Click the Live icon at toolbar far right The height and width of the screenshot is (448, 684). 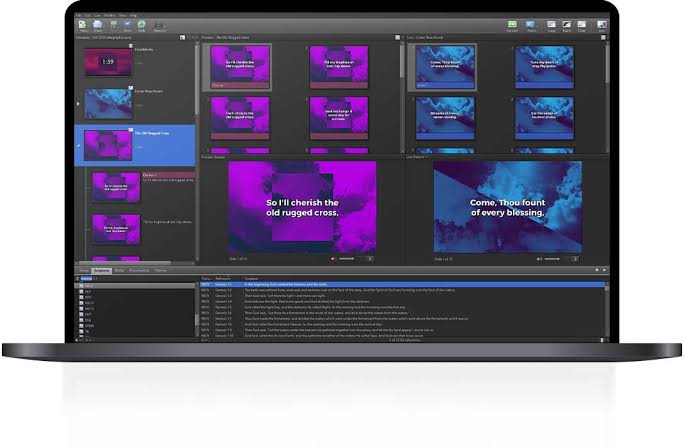pos(602,25)
